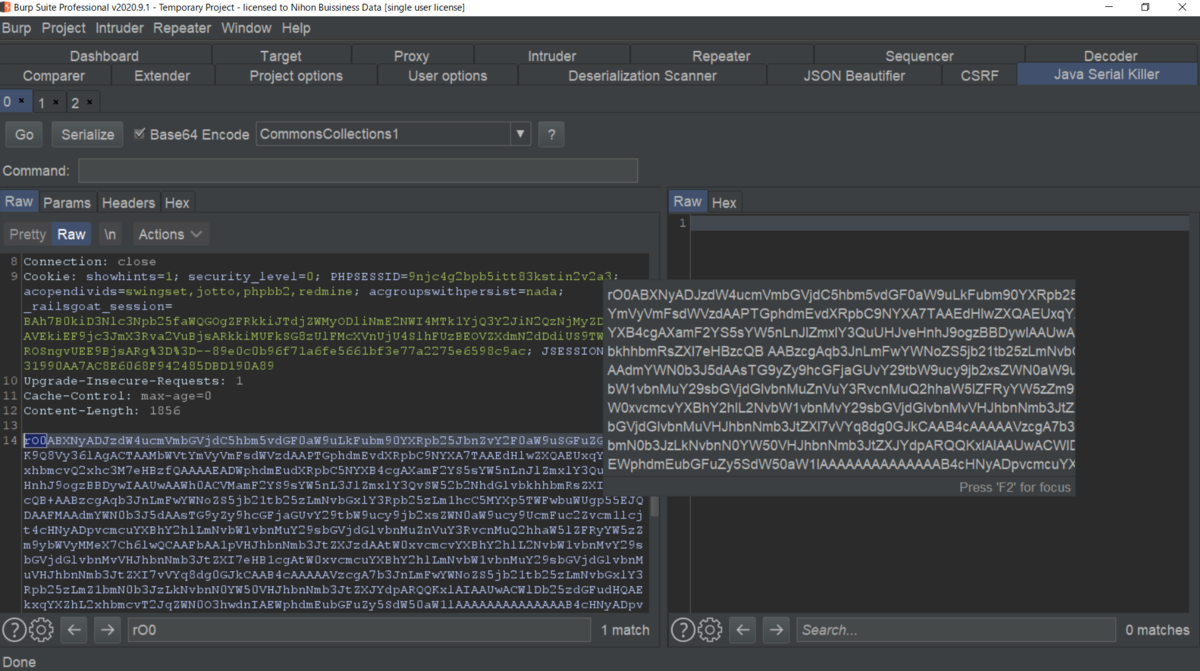This screenshot has height=671, width=1200.
Task: Focus the Command input field
Action: click(358, 170)
